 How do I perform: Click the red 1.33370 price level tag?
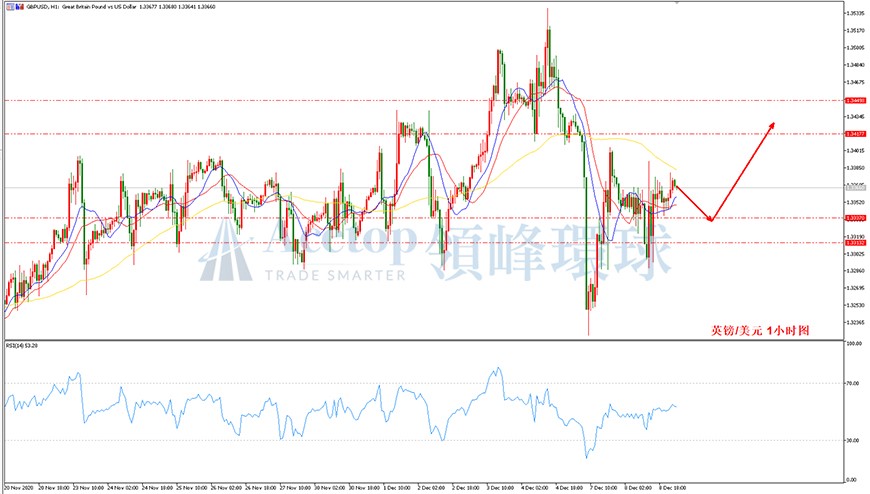pyautogui.click(x=854, y=218)
